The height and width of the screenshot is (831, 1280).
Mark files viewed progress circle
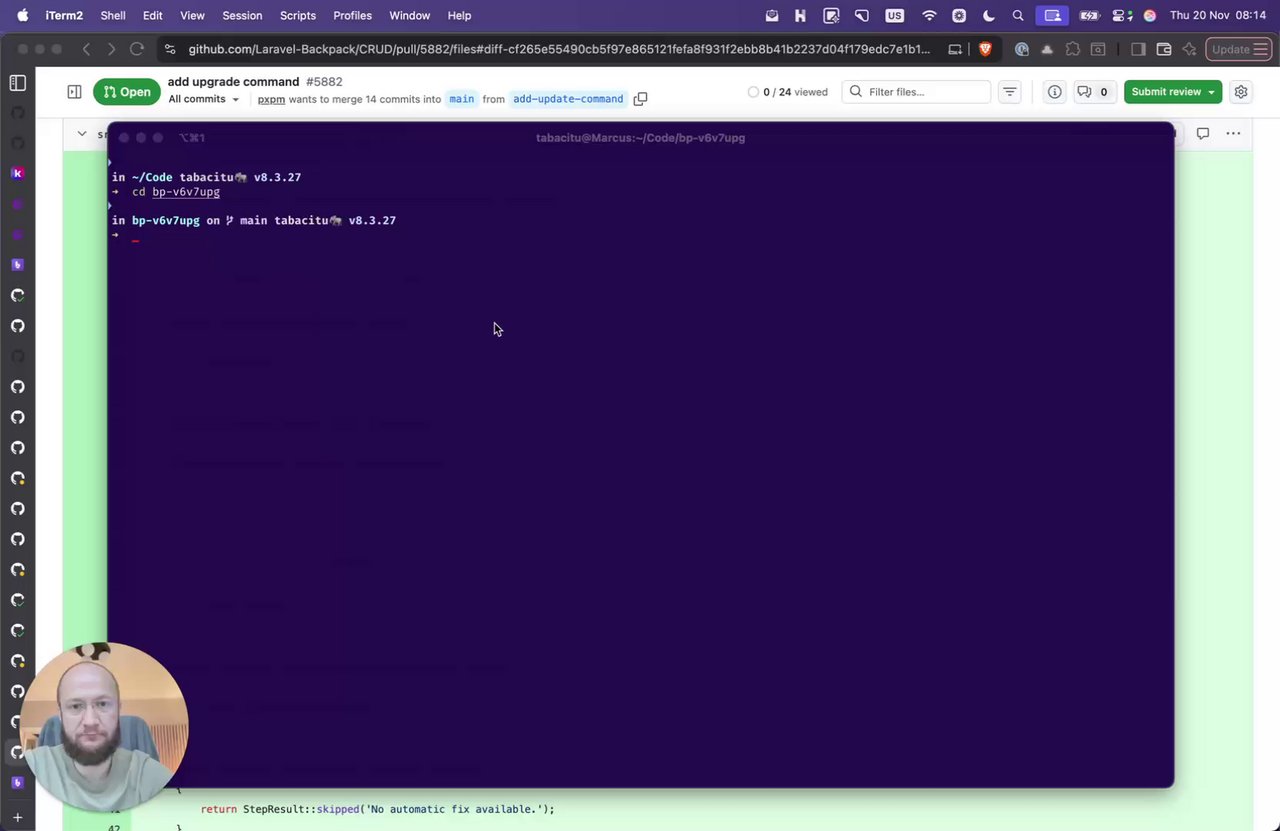pyautogui.click(x=753, y=92)
